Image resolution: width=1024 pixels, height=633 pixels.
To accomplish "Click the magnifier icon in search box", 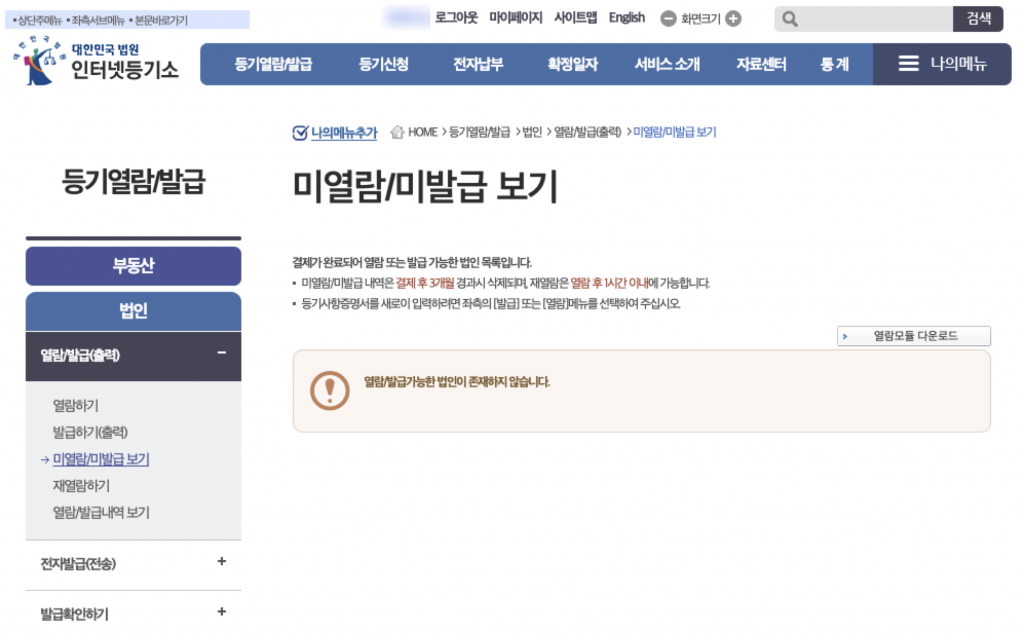I will (x=790, y=19).
